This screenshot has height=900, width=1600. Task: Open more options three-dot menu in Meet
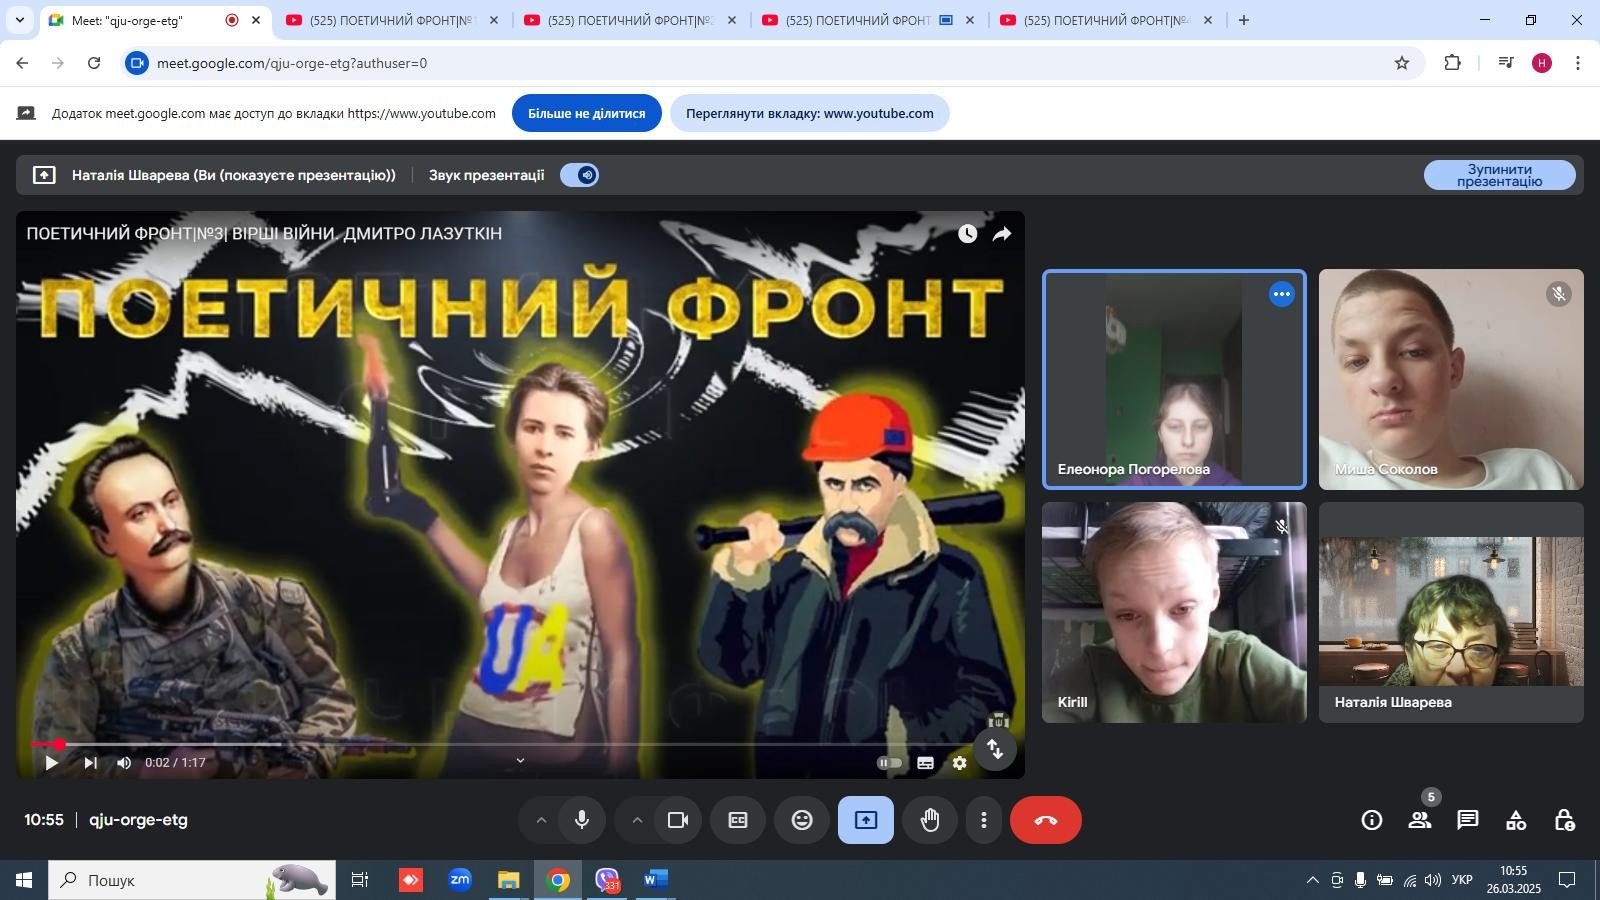[984, 820]
